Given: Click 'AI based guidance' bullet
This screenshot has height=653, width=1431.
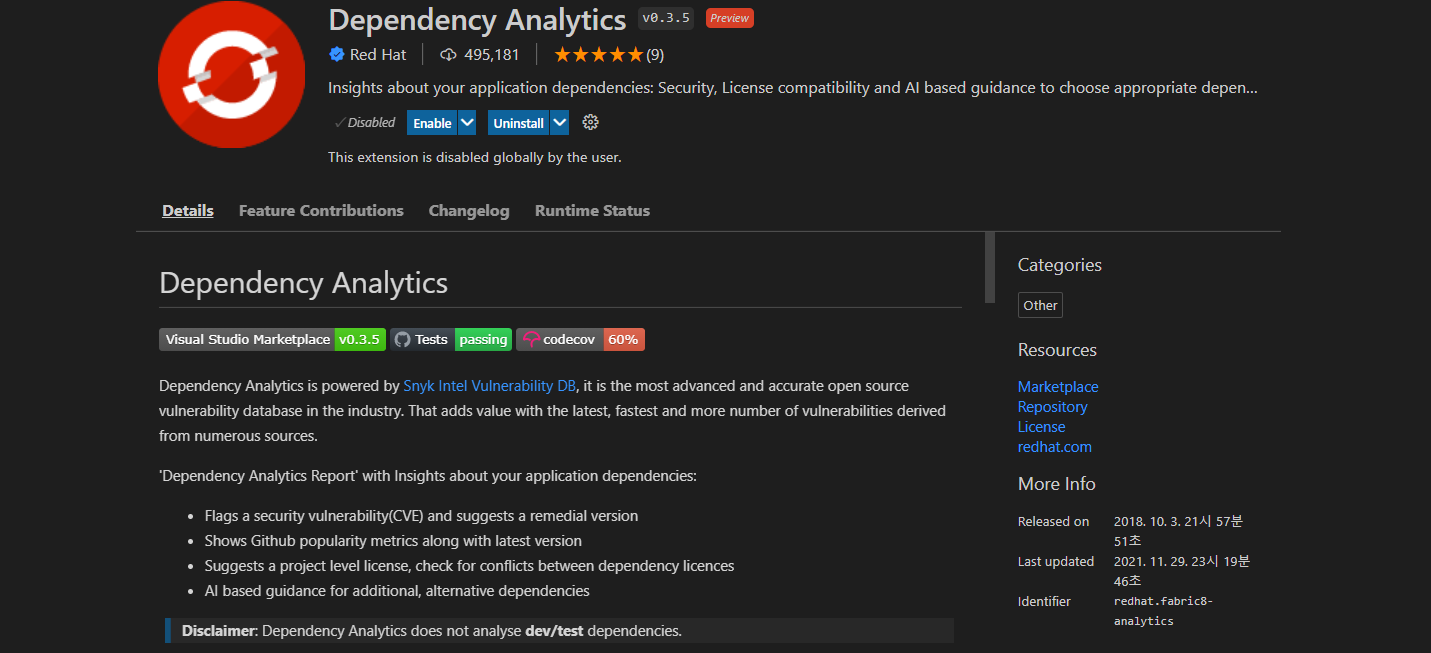Looking at the screenshot, I should tap(397, 591).
